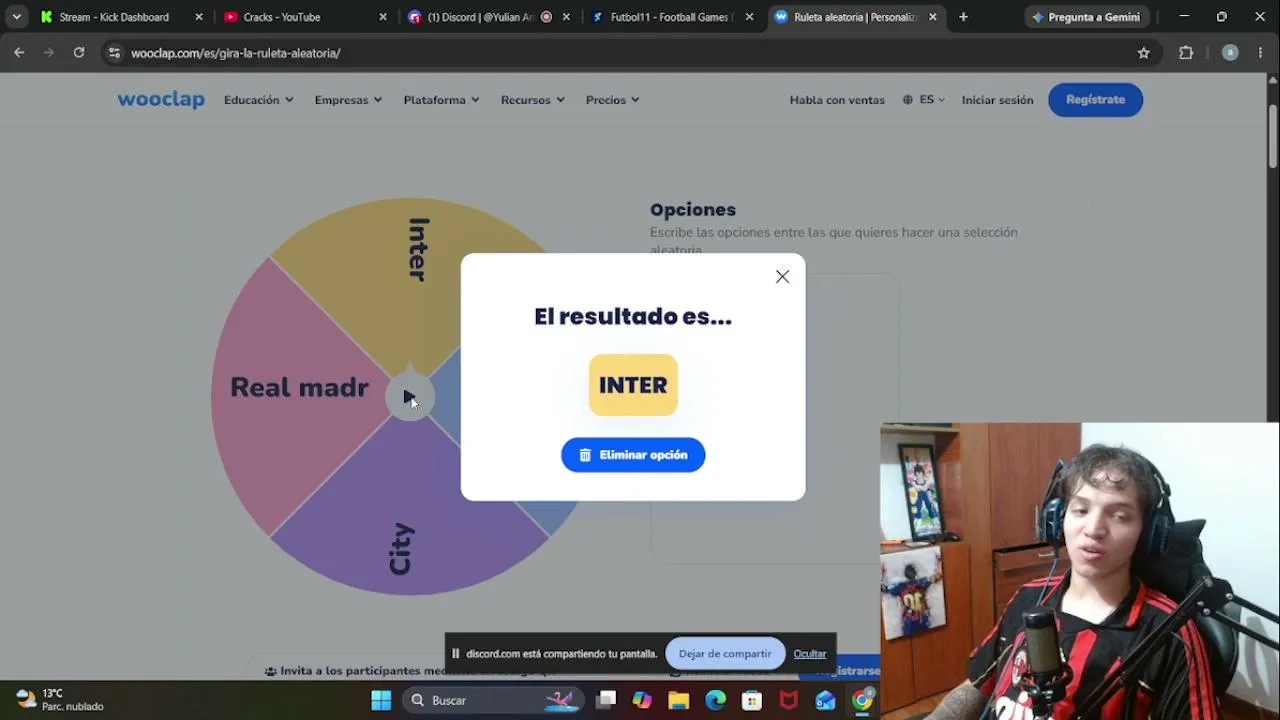Reload the current page
The width and height of the screenshot is (1280, 720).
click(x=78, y=53)
